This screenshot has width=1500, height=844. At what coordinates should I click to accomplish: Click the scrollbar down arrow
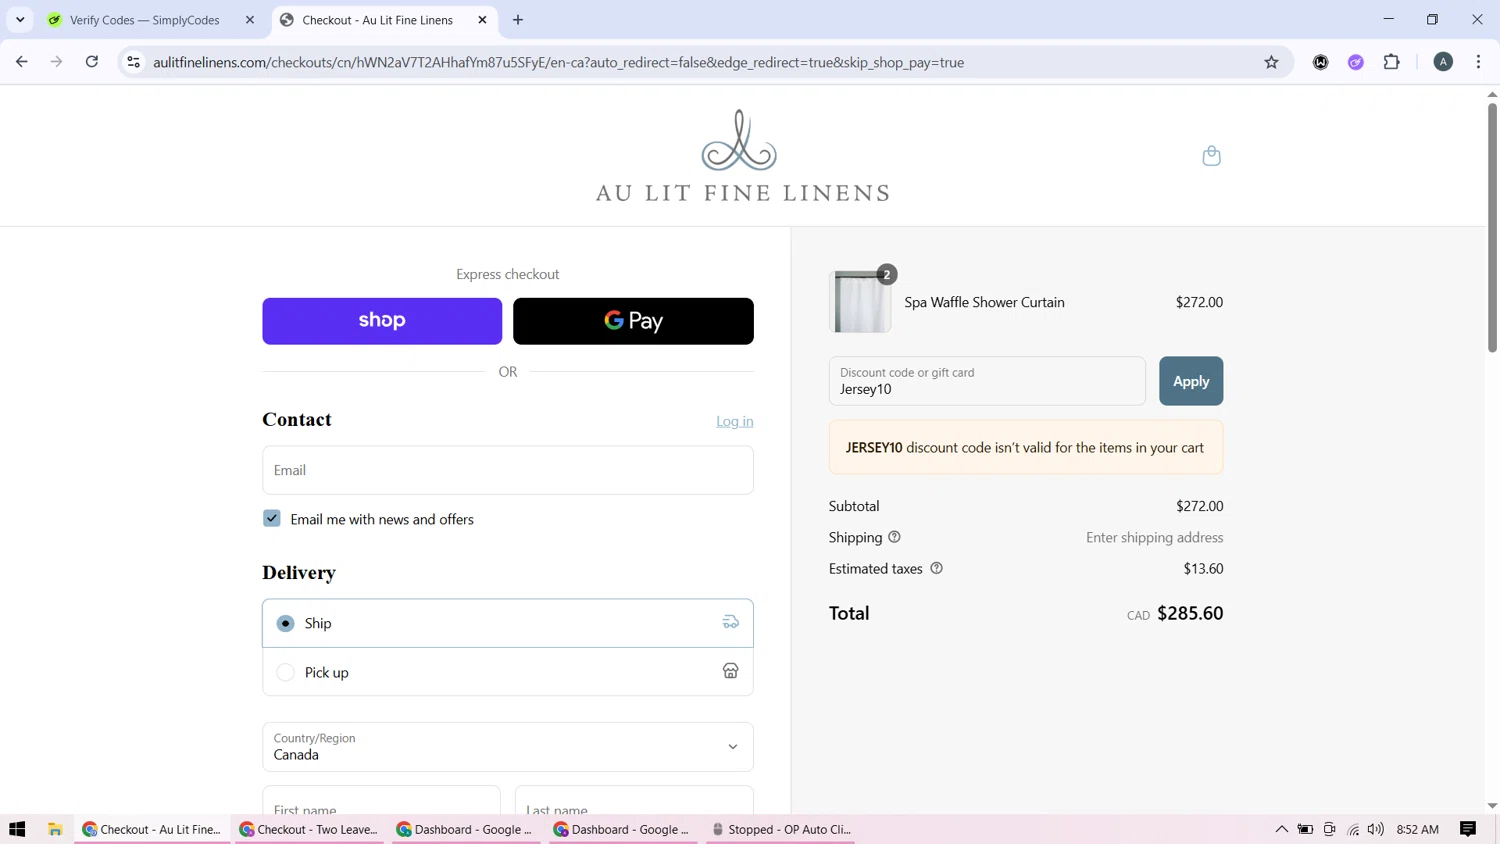click(x=1491, y=806)
